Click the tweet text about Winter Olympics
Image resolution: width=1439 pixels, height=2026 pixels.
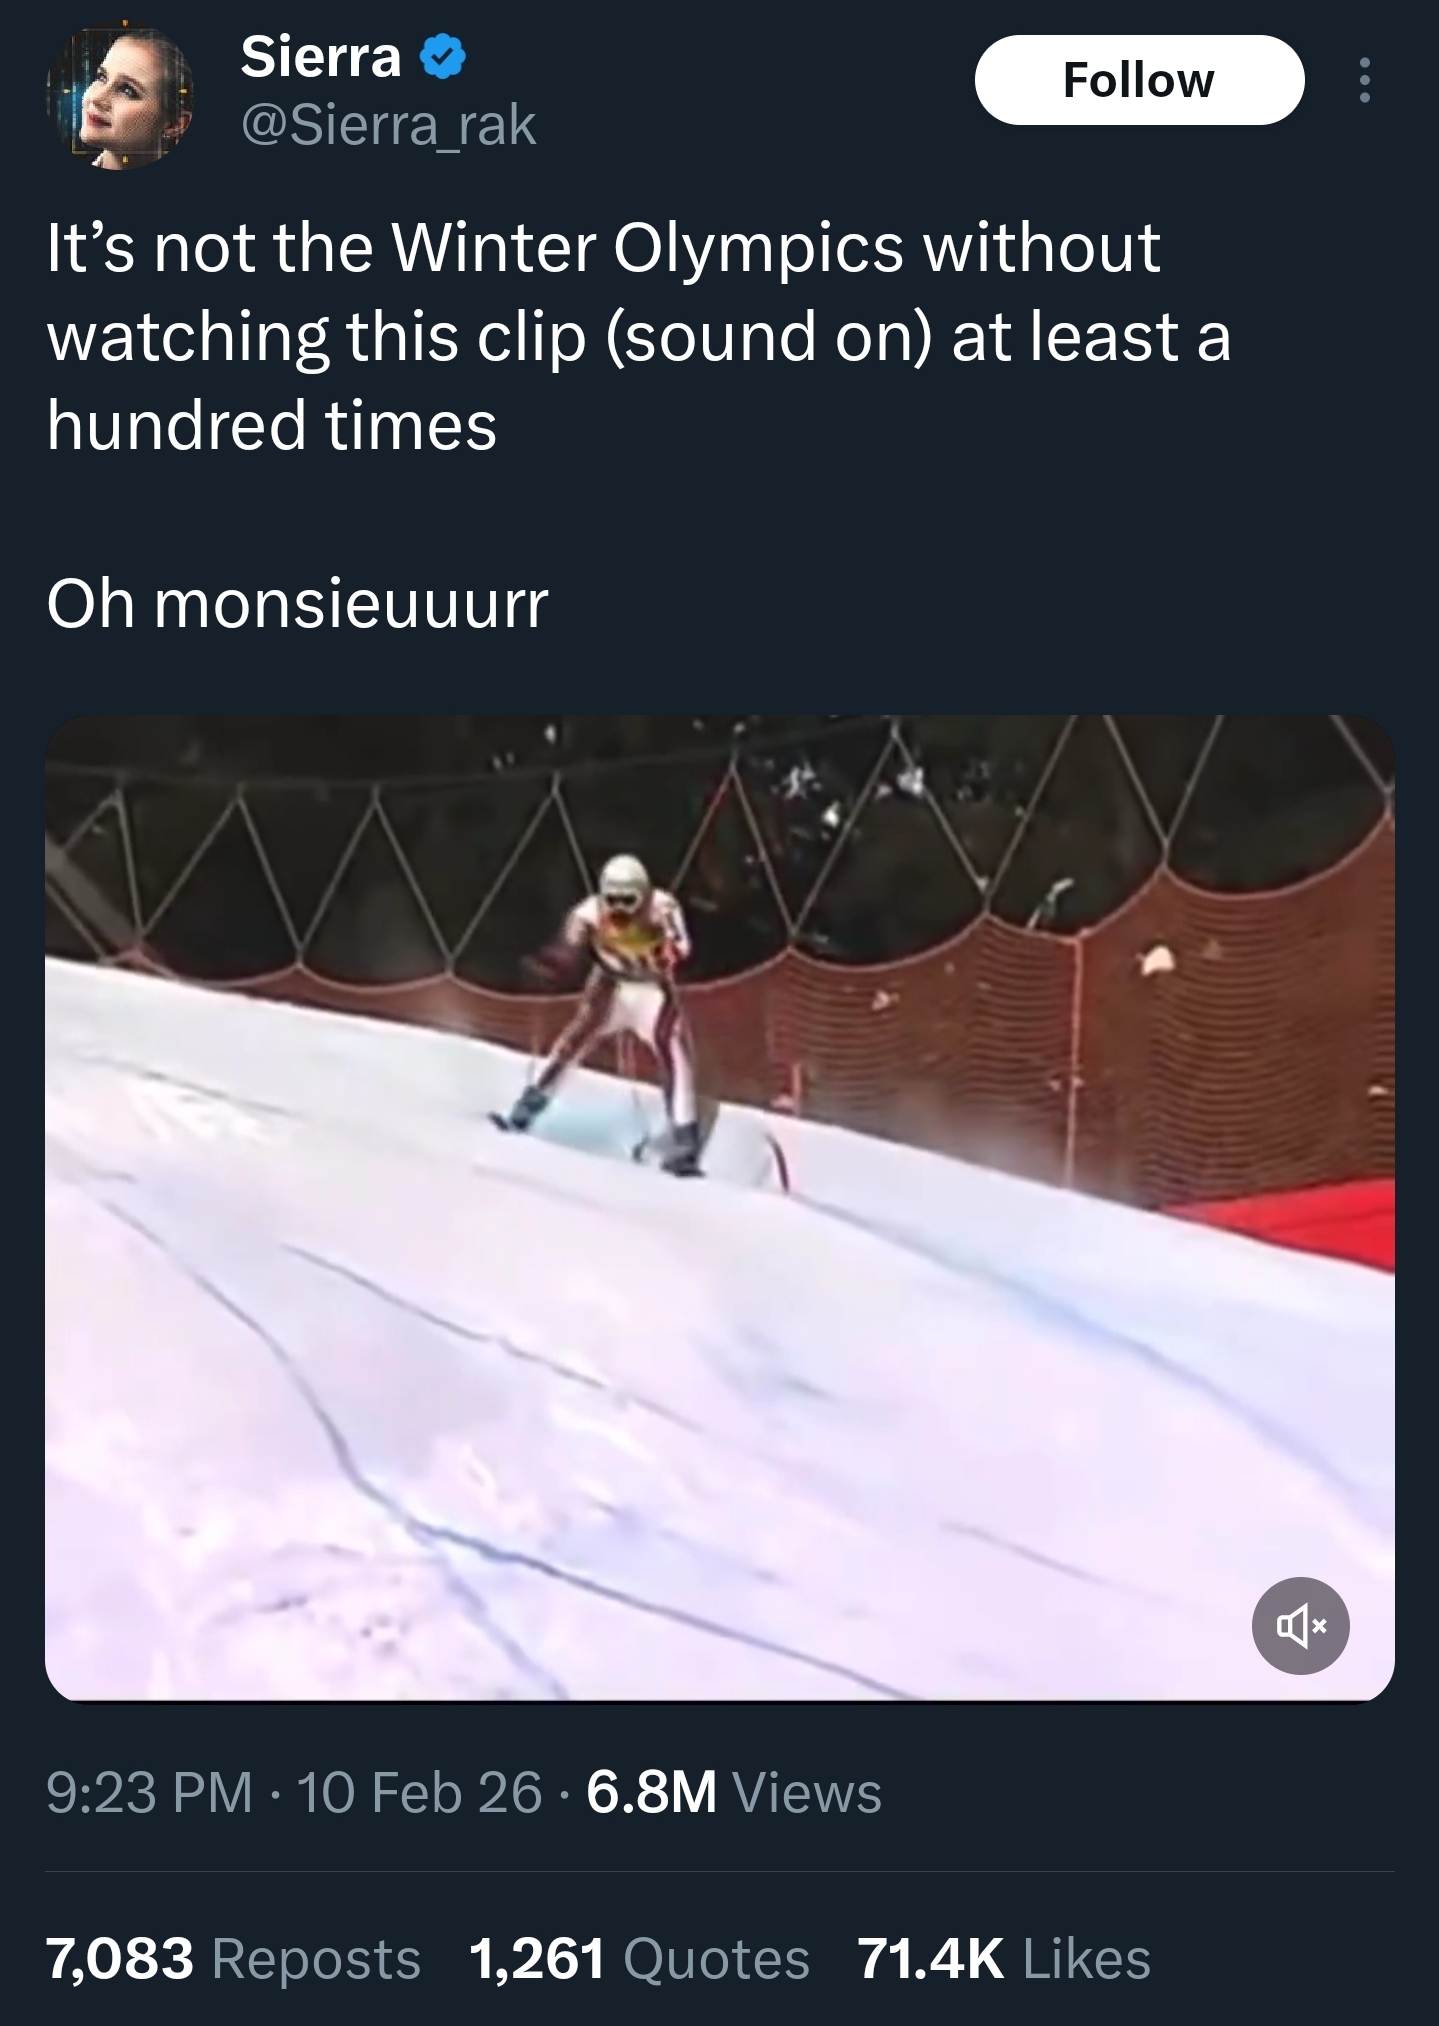pos(638,335)
